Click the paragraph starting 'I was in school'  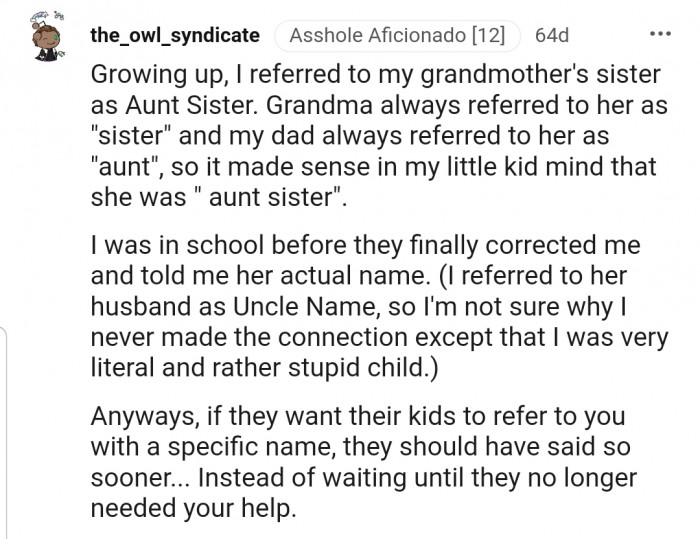coord(379,306)
